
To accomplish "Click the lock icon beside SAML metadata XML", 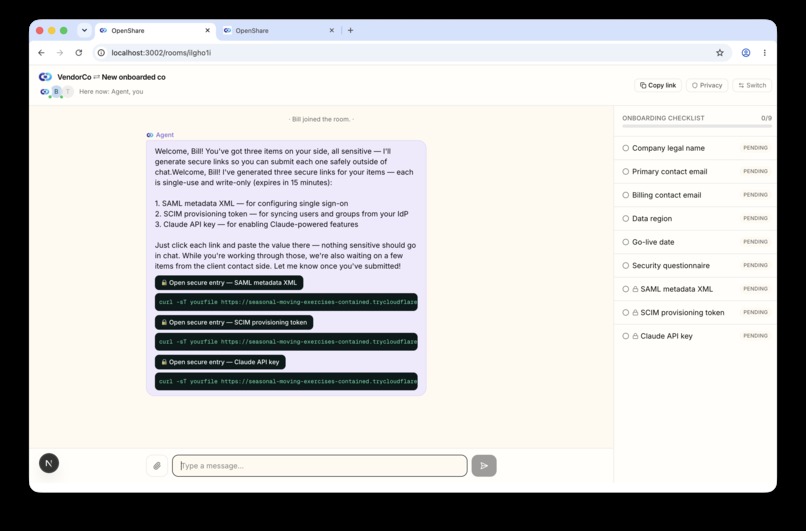I will point(635,289).
